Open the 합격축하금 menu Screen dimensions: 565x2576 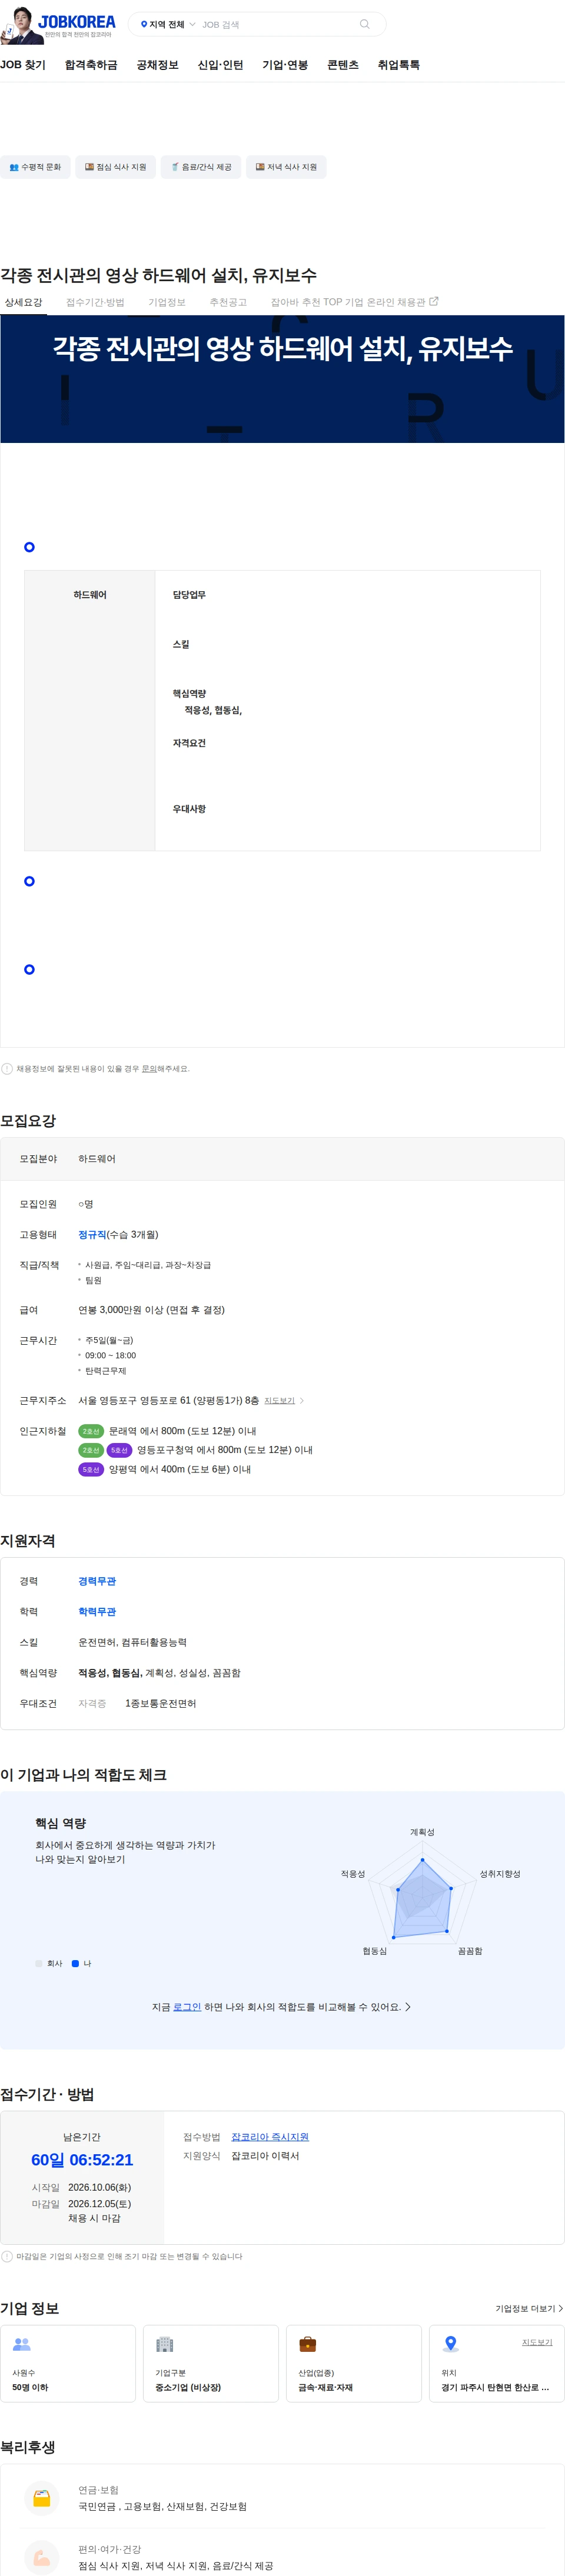click(91, 65)
